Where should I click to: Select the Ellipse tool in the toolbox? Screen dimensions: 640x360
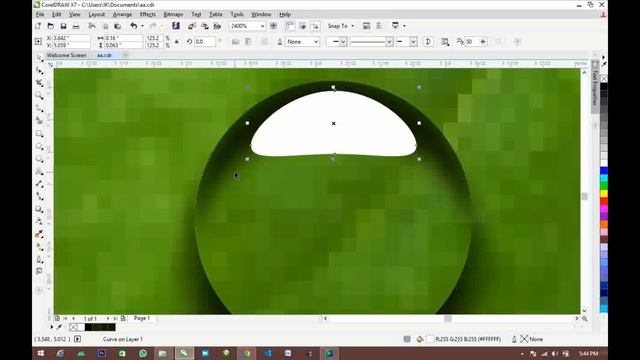[39, 147]
